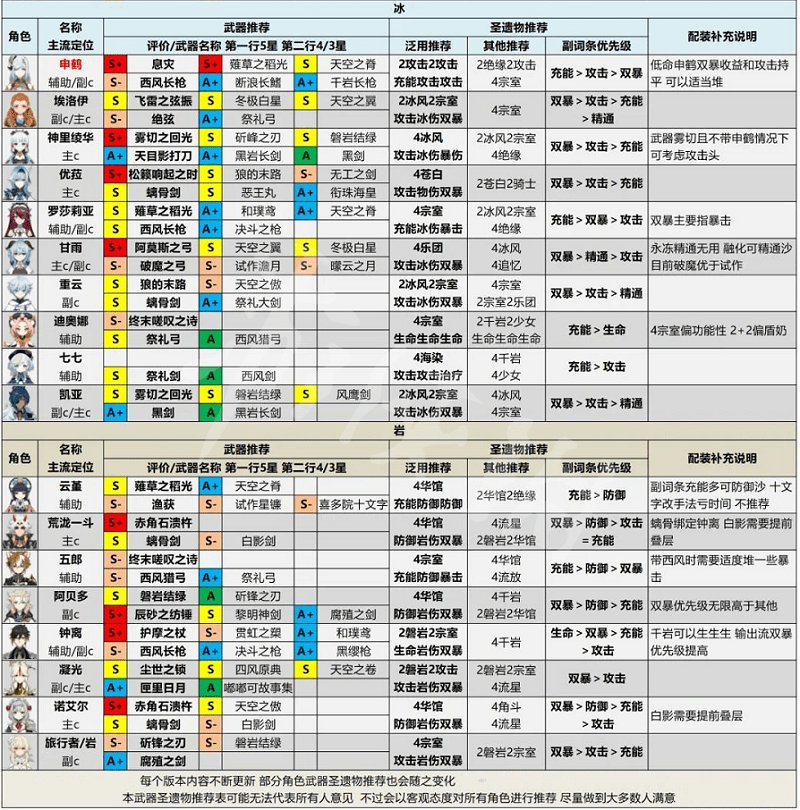
Task: Click the 五郎 character portrait
Action: point(20,568)
